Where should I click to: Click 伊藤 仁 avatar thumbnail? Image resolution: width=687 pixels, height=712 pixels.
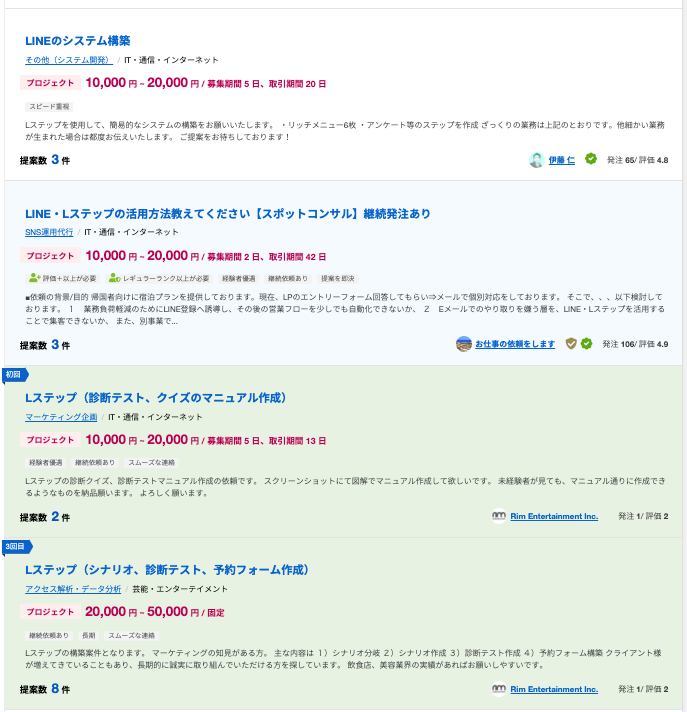[x=537, y=160]
